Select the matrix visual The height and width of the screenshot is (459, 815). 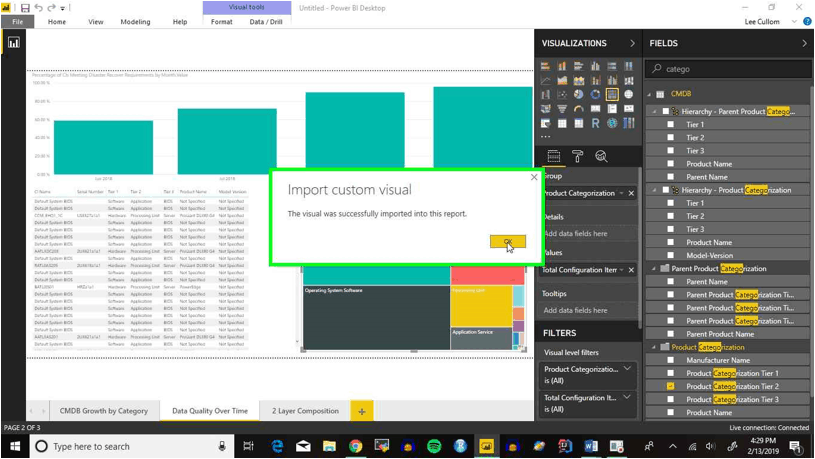click(579, 123)
